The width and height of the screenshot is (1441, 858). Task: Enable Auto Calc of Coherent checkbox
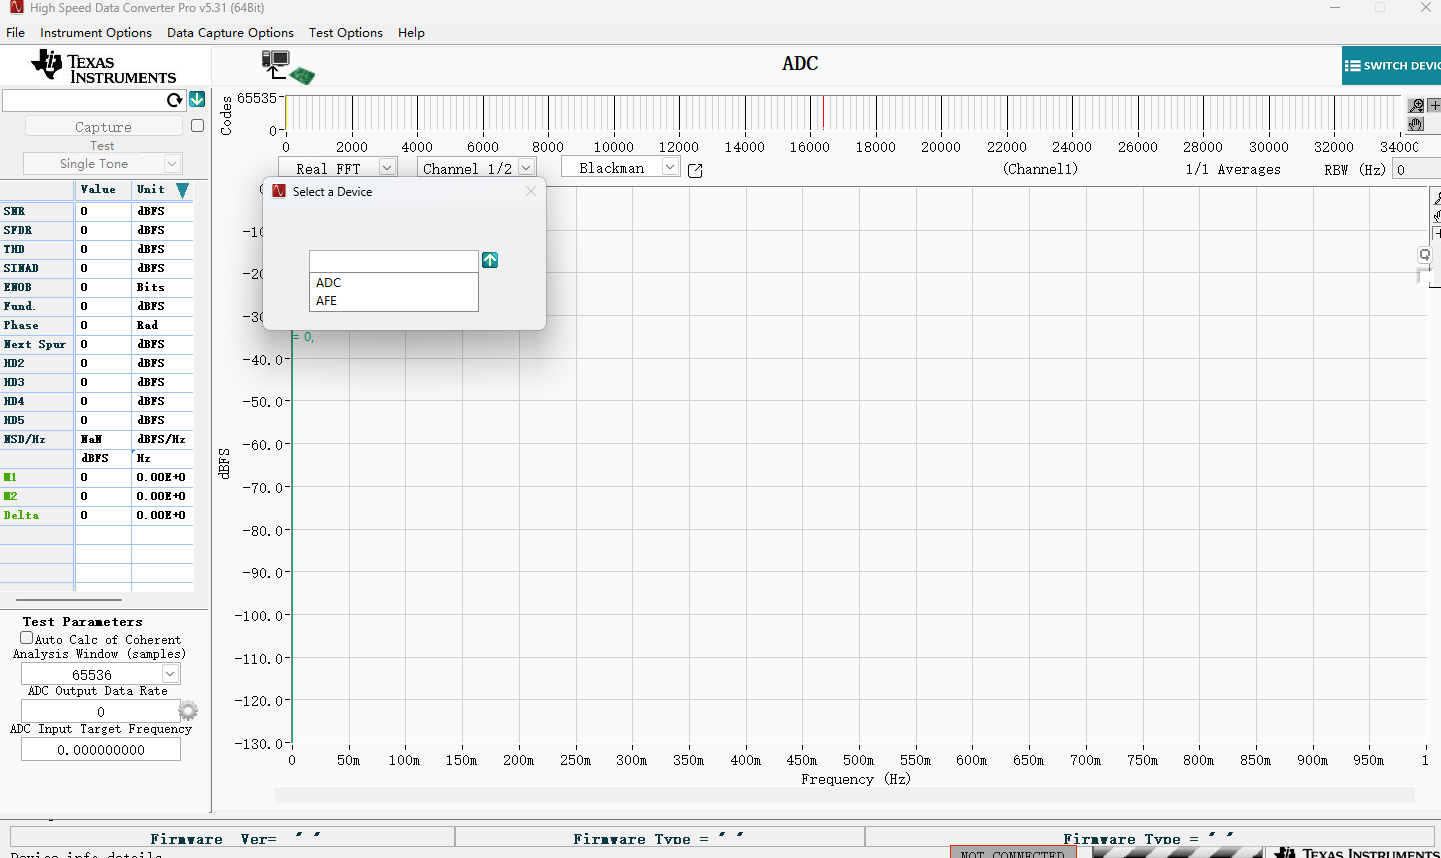point(27,637)
